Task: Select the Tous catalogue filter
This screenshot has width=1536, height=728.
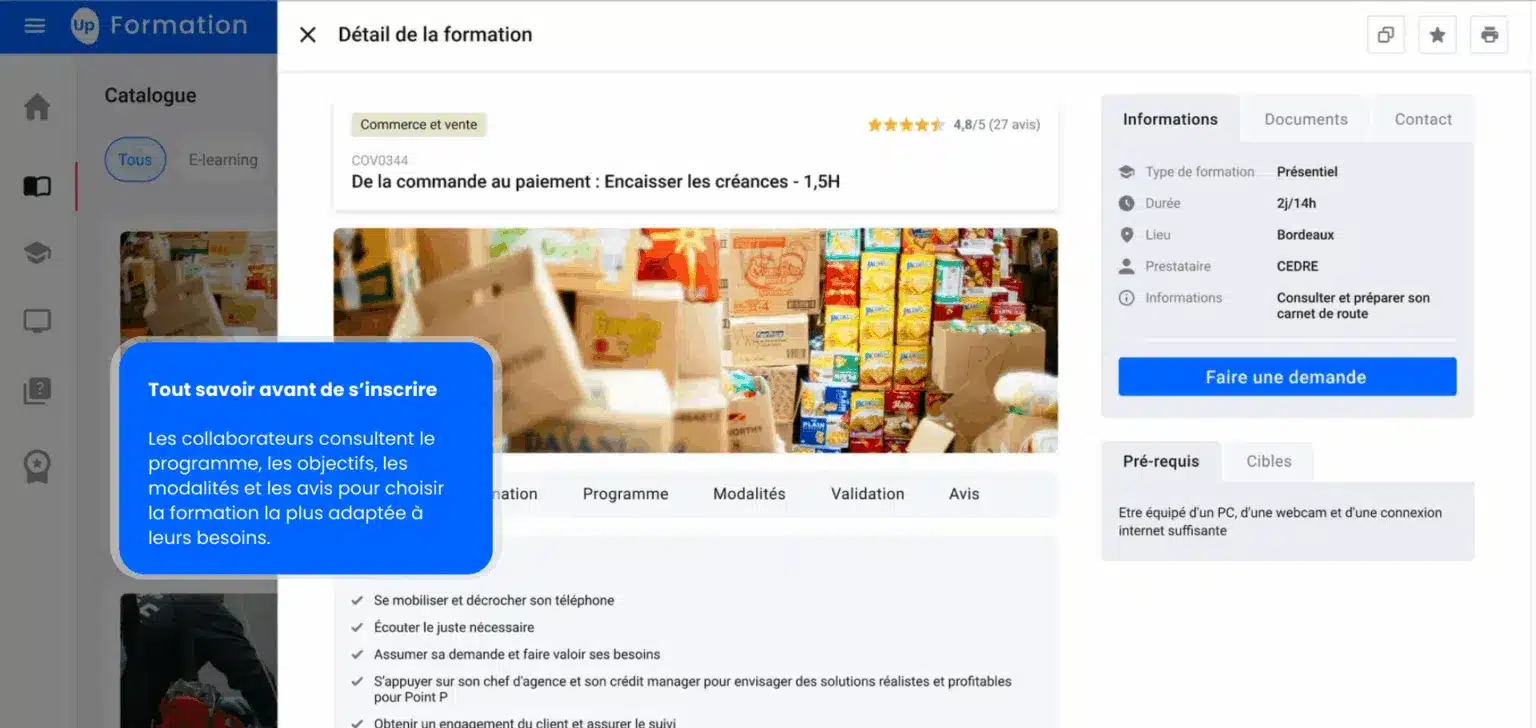Action: click(x=135, y=160)
